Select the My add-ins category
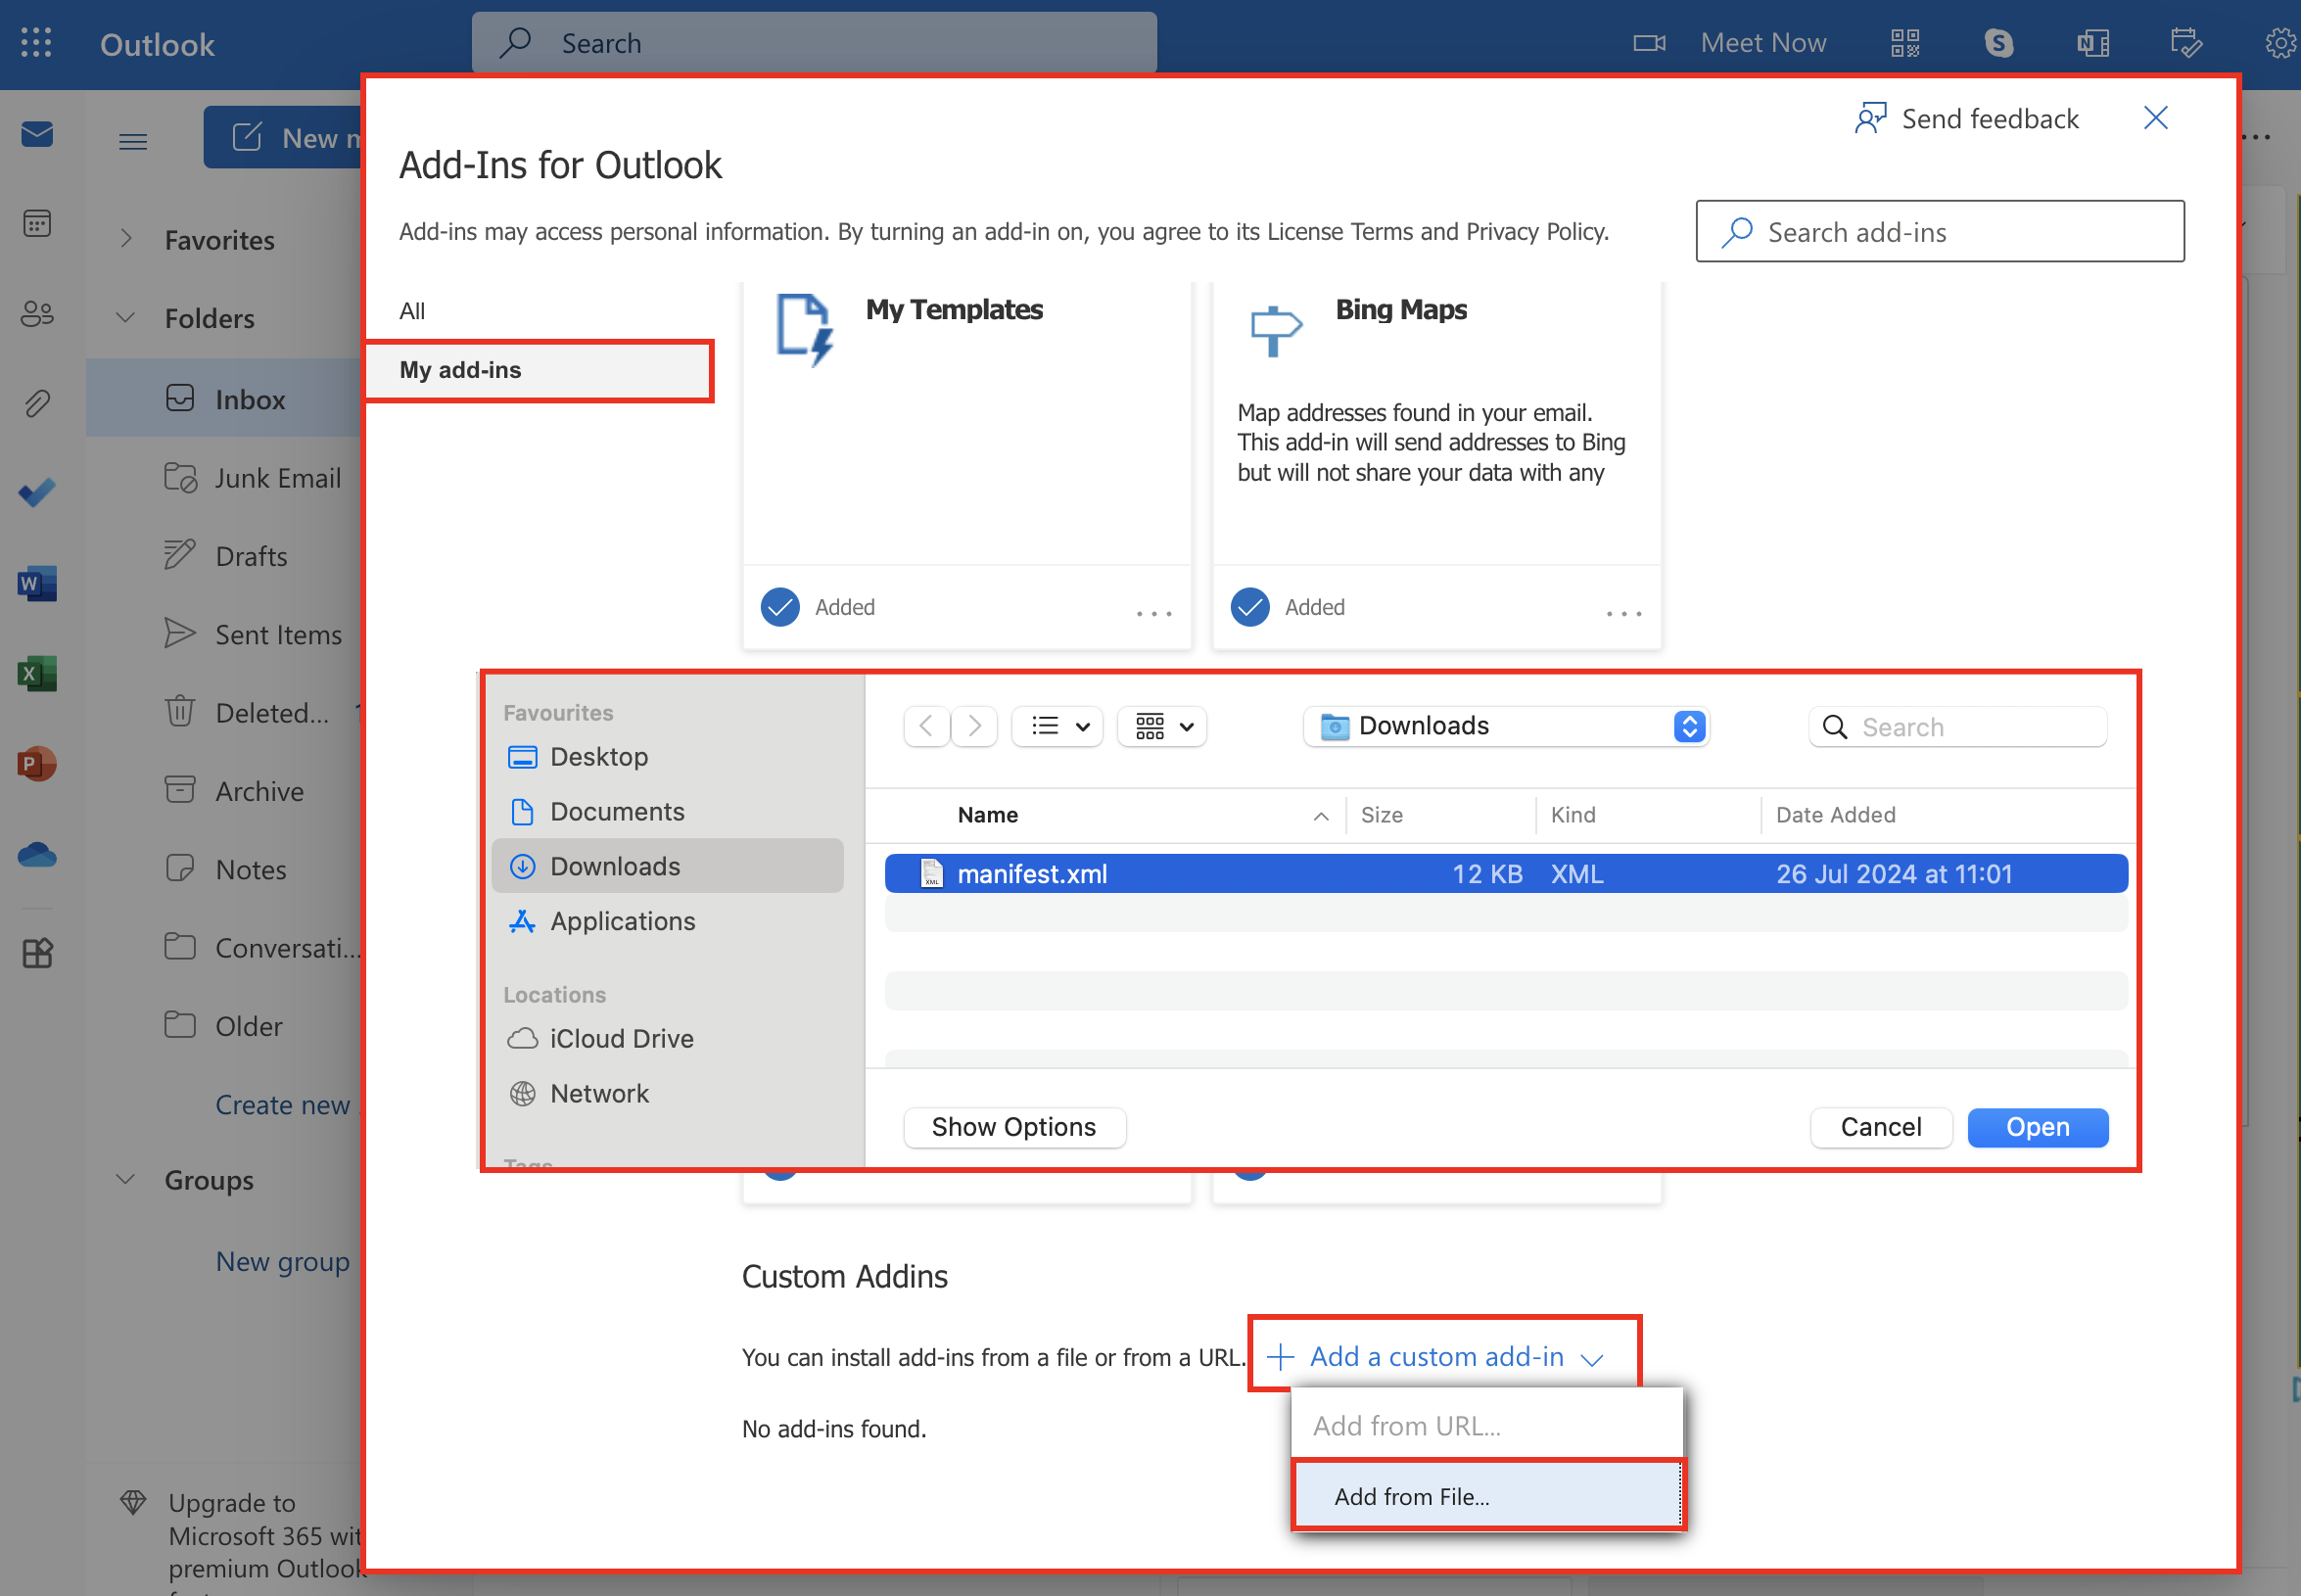The height and width of the screenshot is (1596, 2301). pos(538,370)
